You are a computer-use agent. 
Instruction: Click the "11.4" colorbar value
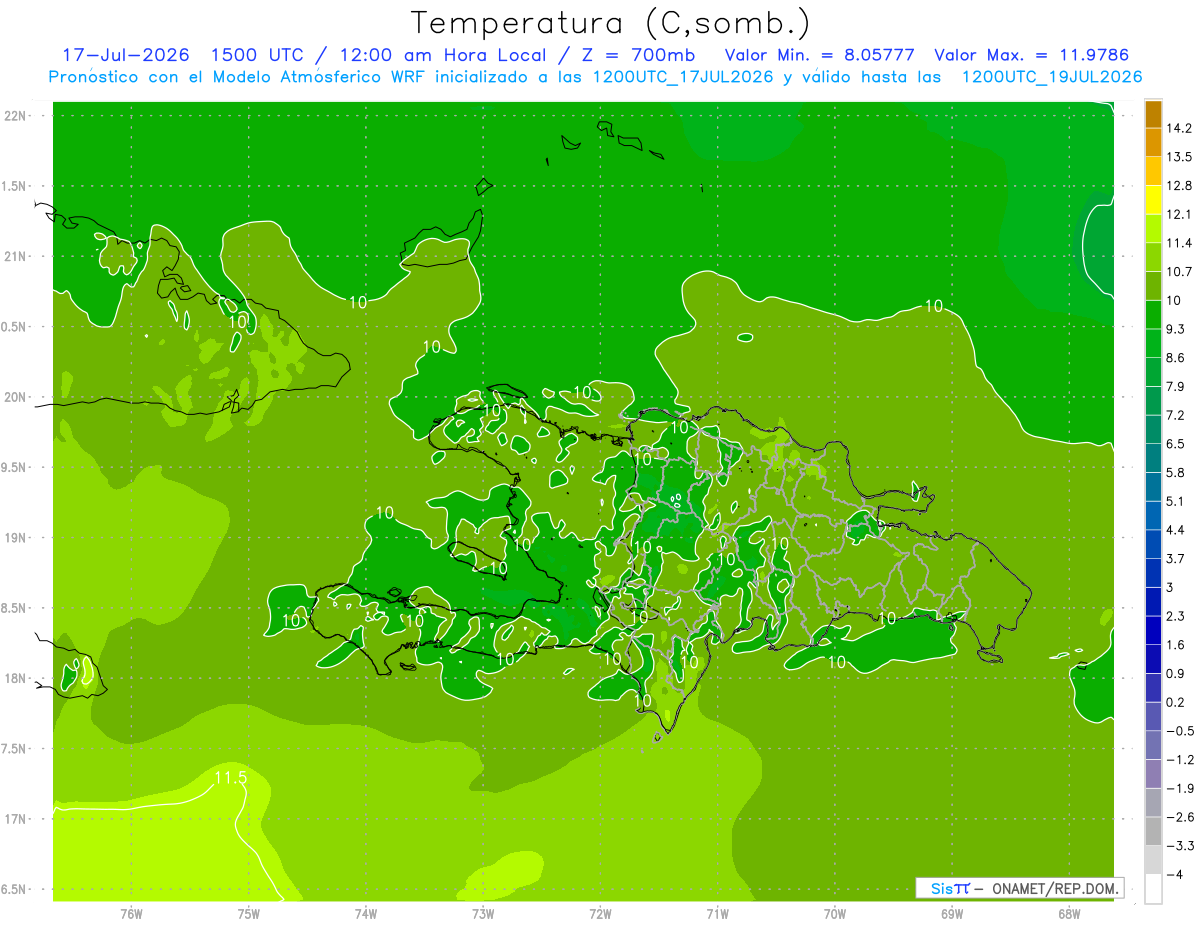pos(1179,243)
